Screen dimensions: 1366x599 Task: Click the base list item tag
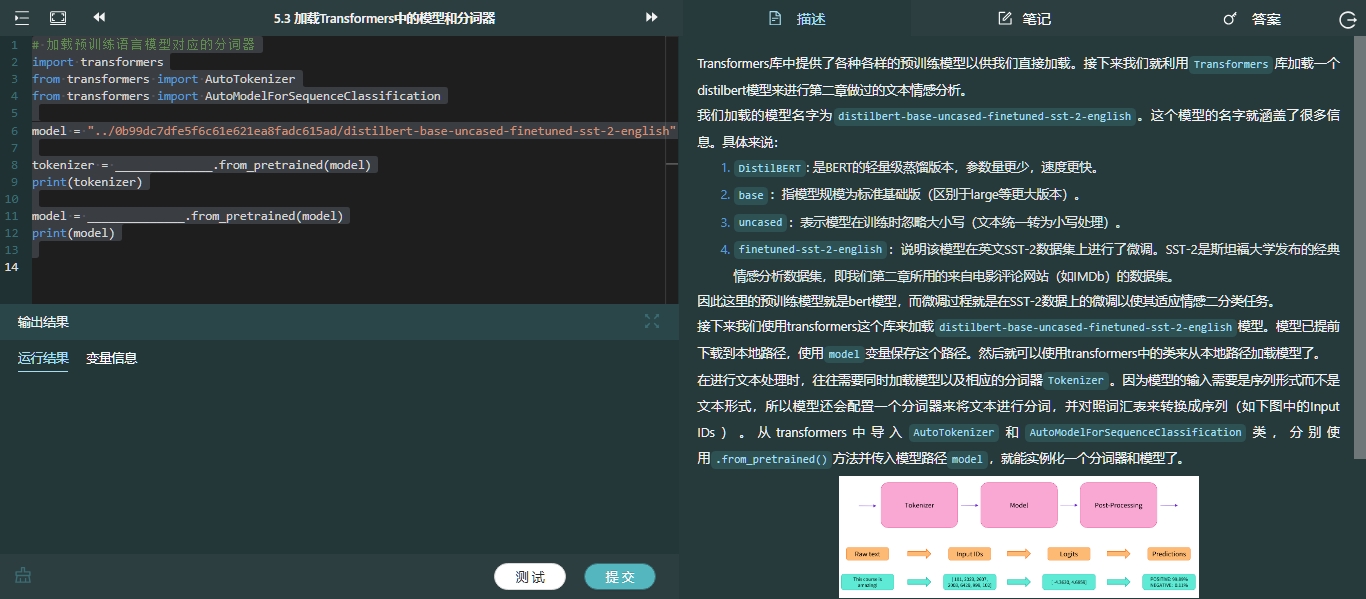750,195
